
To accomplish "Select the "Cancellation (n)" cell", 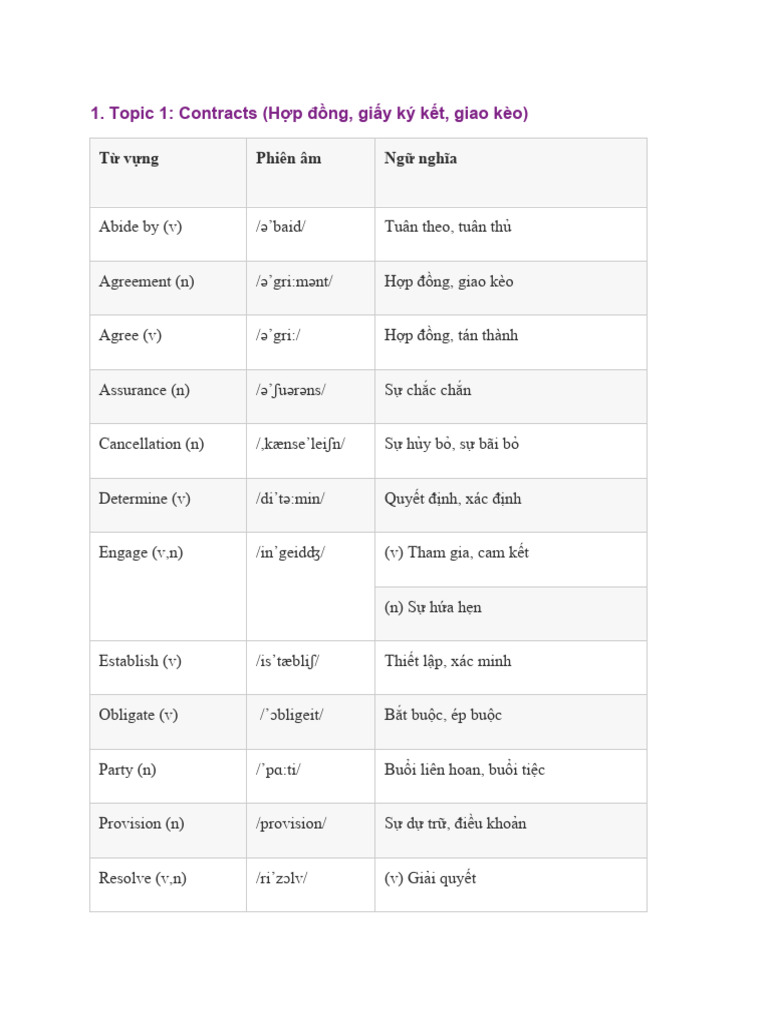I will 151,444.
